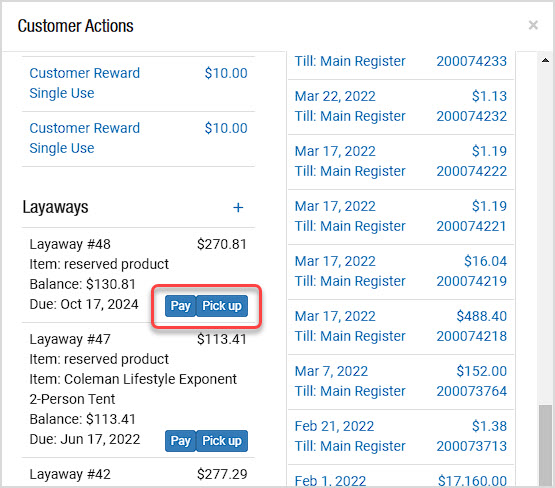This screenshot has height=488, width=555.
Task: Pay on Layaway #47
Action: pos(181,441)
